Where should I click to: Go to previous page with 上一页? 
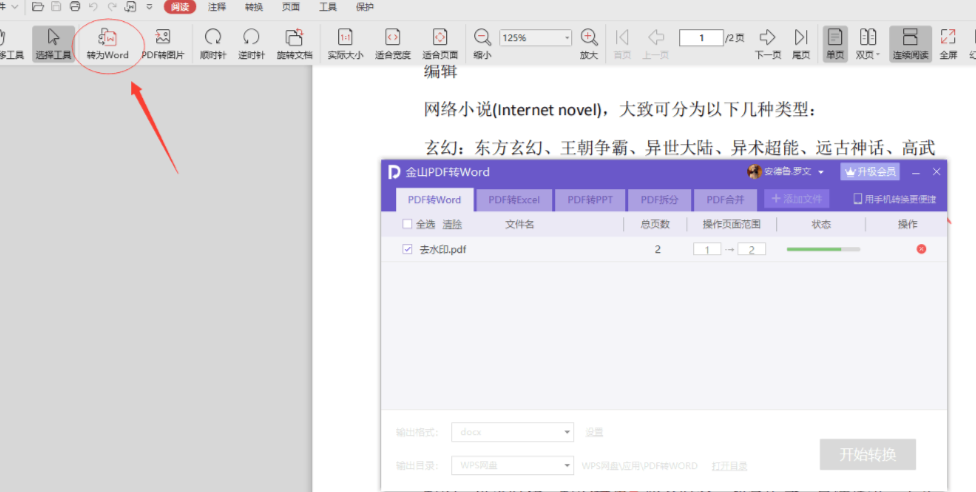(x=656, y=44)
